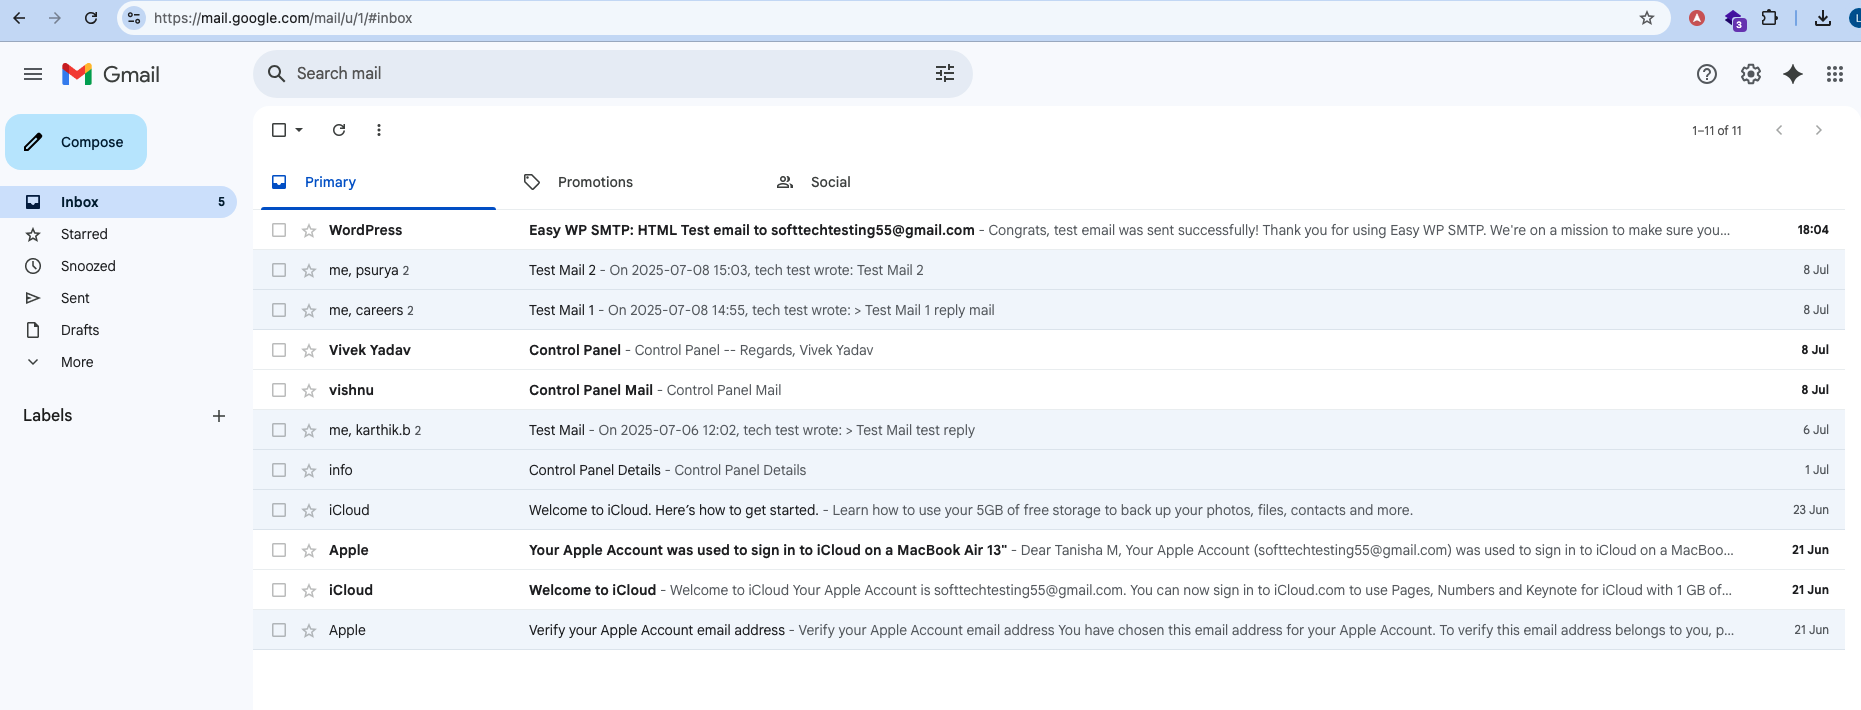This screenshot has height=710, width=1861.
Task: Open the search filter options icon
Action: 945,73
